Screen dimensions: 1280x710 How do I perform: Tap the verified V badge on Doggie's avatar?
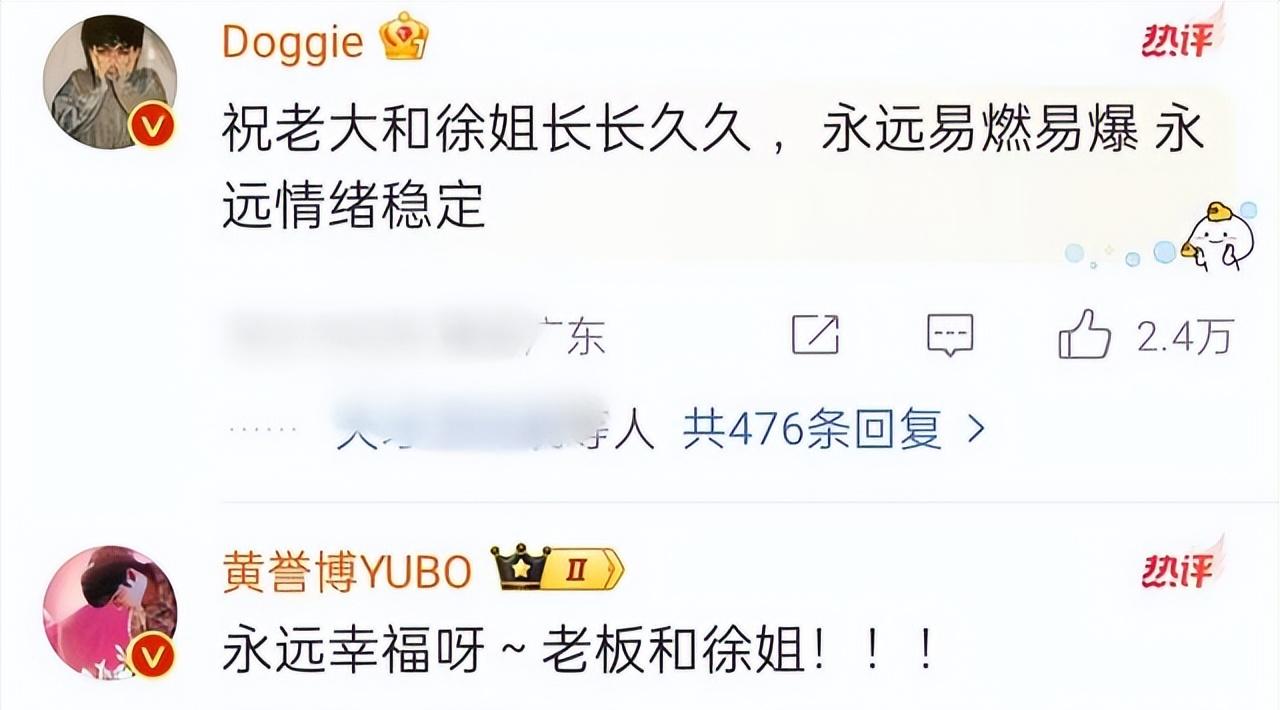pyautogui.click(x=152, y=127)
